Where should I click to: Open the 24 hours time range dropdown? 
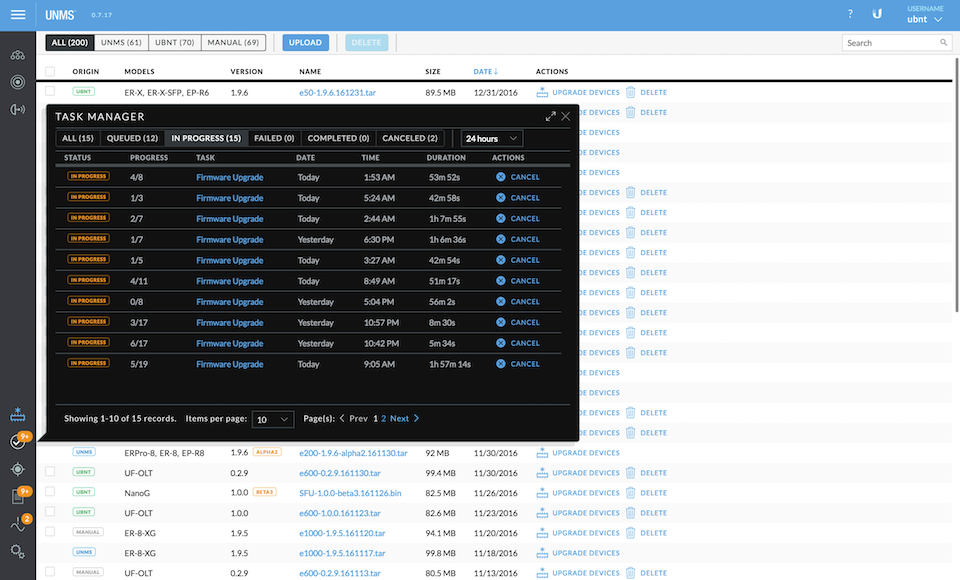pyautogui.click(x=492, y=138)
